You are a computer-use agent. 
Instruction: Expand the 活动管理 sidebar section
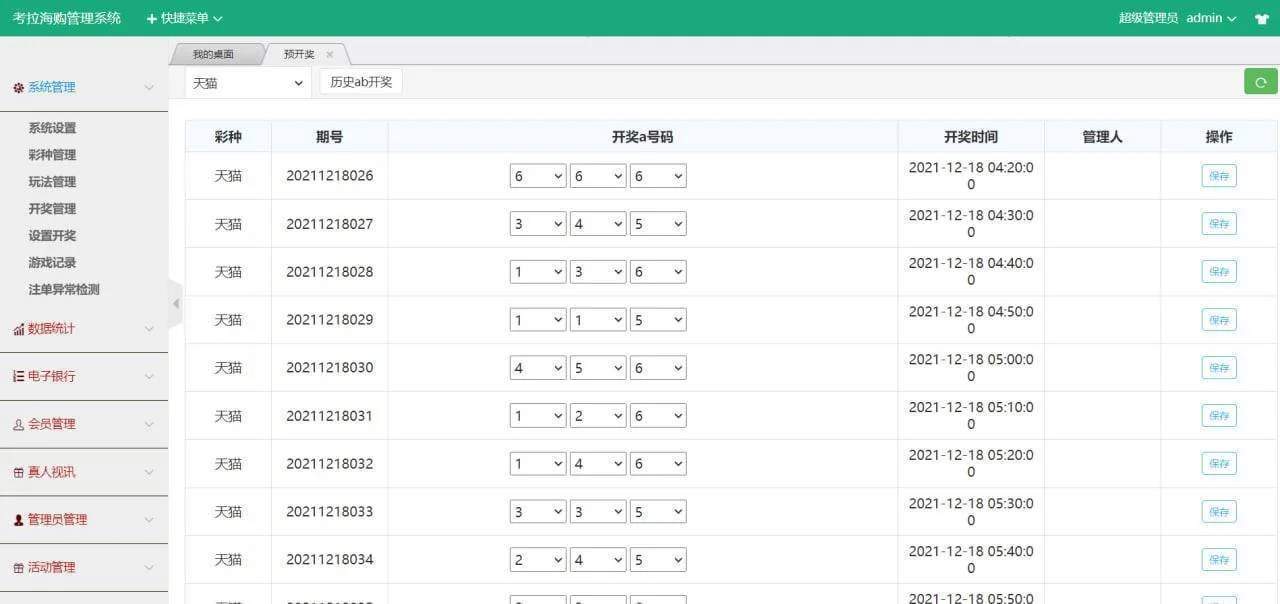[51, 568]
